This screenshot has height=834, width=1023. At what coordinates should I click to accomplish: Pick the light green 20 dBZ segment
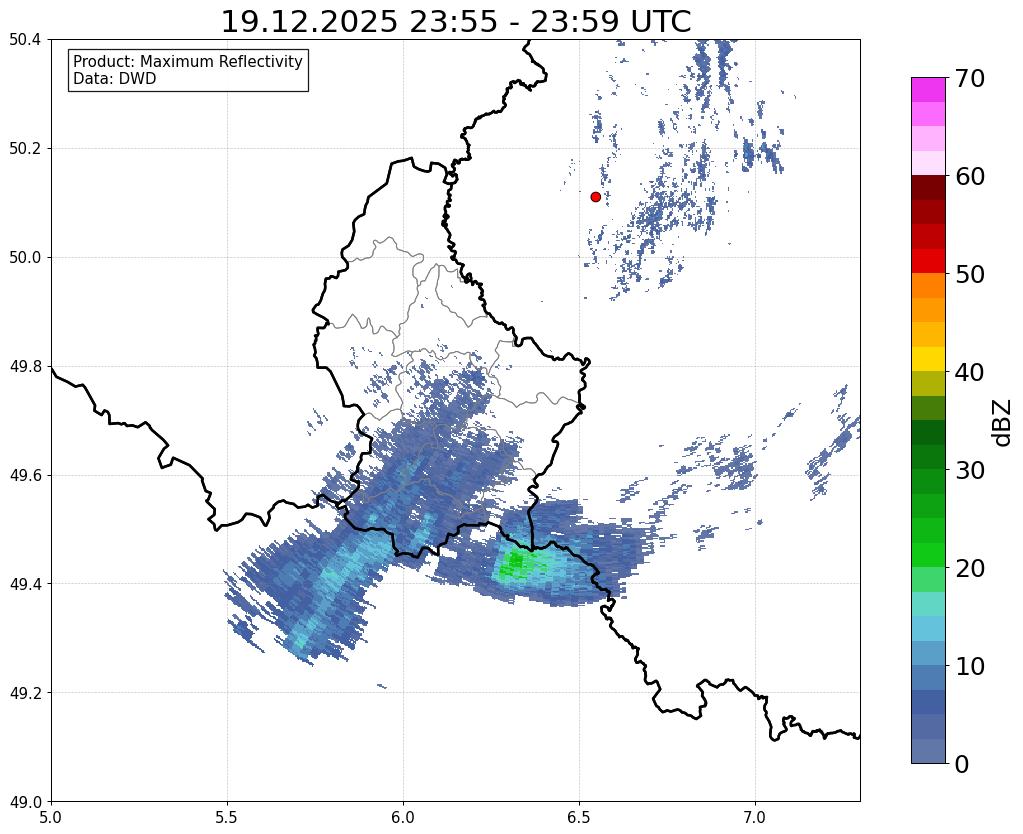(x=928, y=579)
